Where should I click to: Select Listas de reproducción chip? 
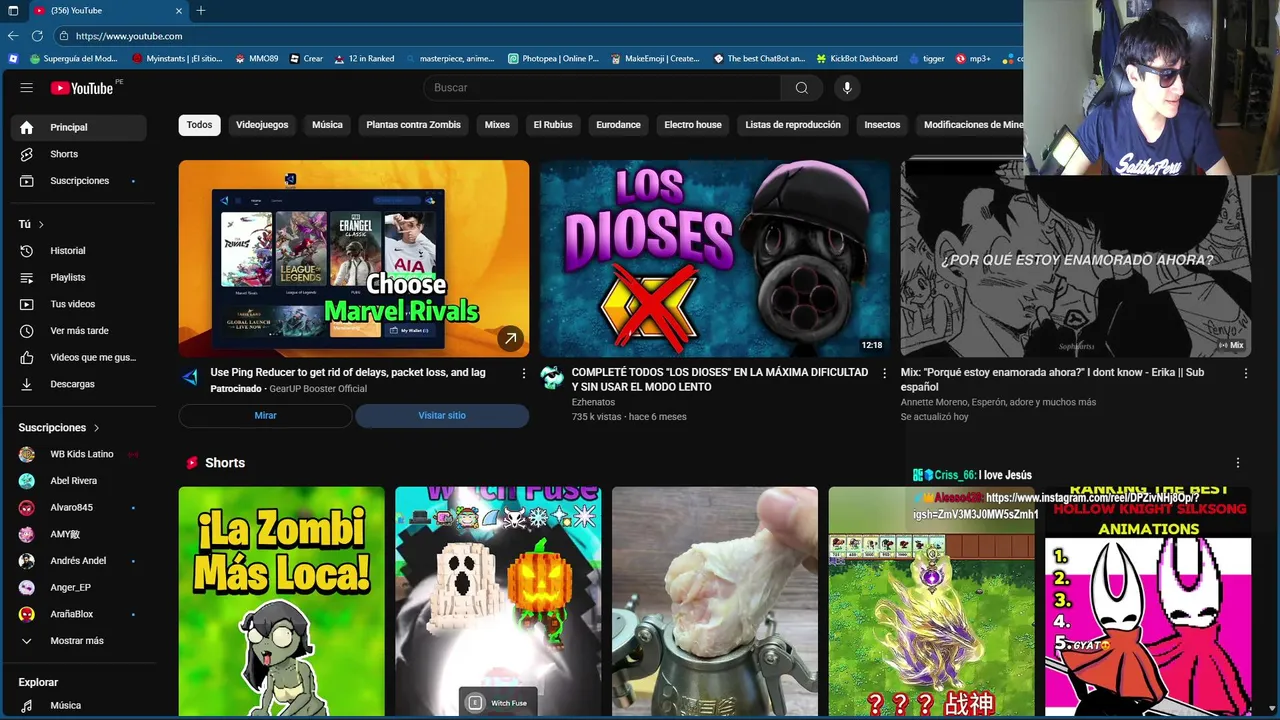[793, 125]
